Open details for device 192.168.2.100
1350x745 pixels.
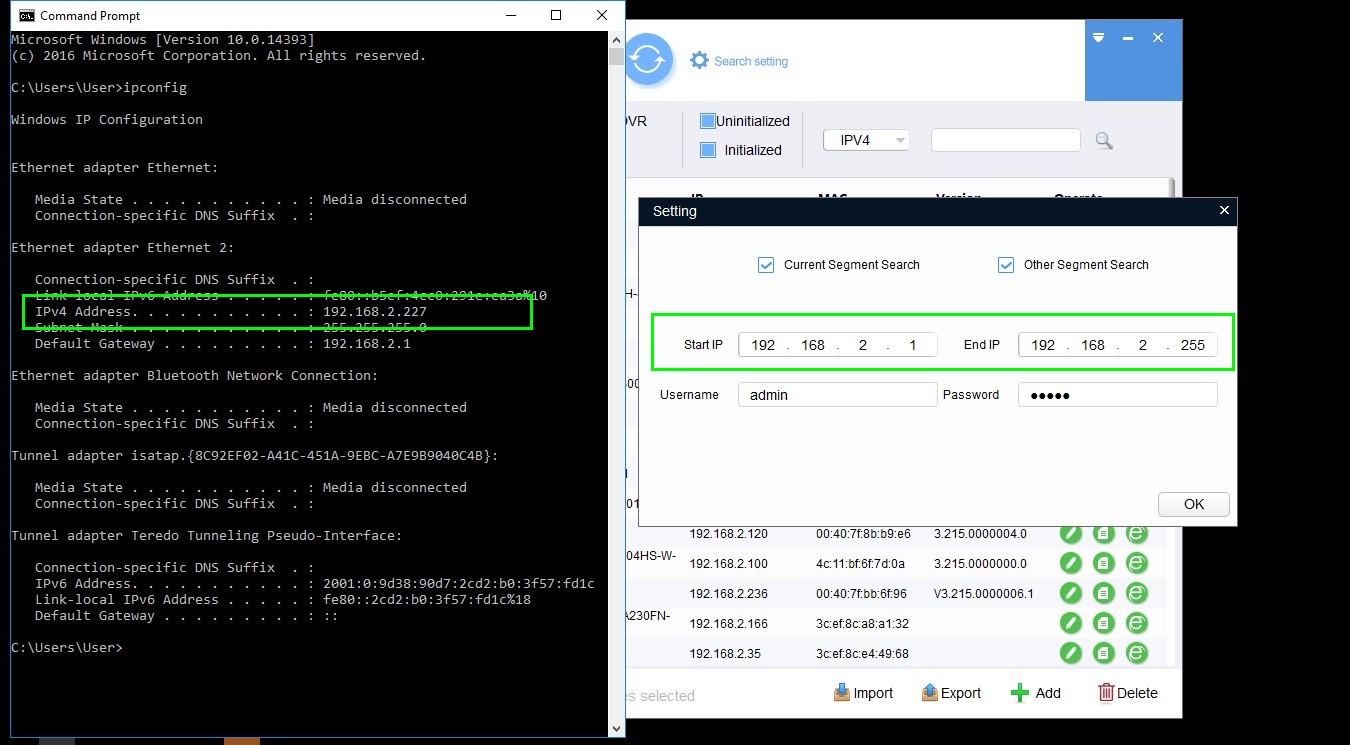(1104, 563)
